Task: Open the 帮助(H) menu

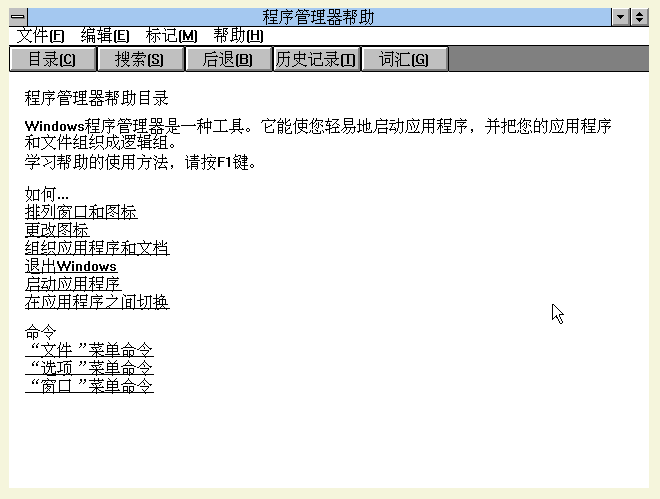Action: pos(238,36)
